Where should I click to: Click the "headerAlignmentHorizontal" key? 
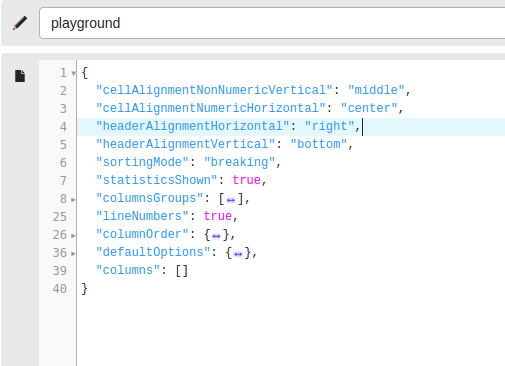pyautogui.click(x=193, y=126)
